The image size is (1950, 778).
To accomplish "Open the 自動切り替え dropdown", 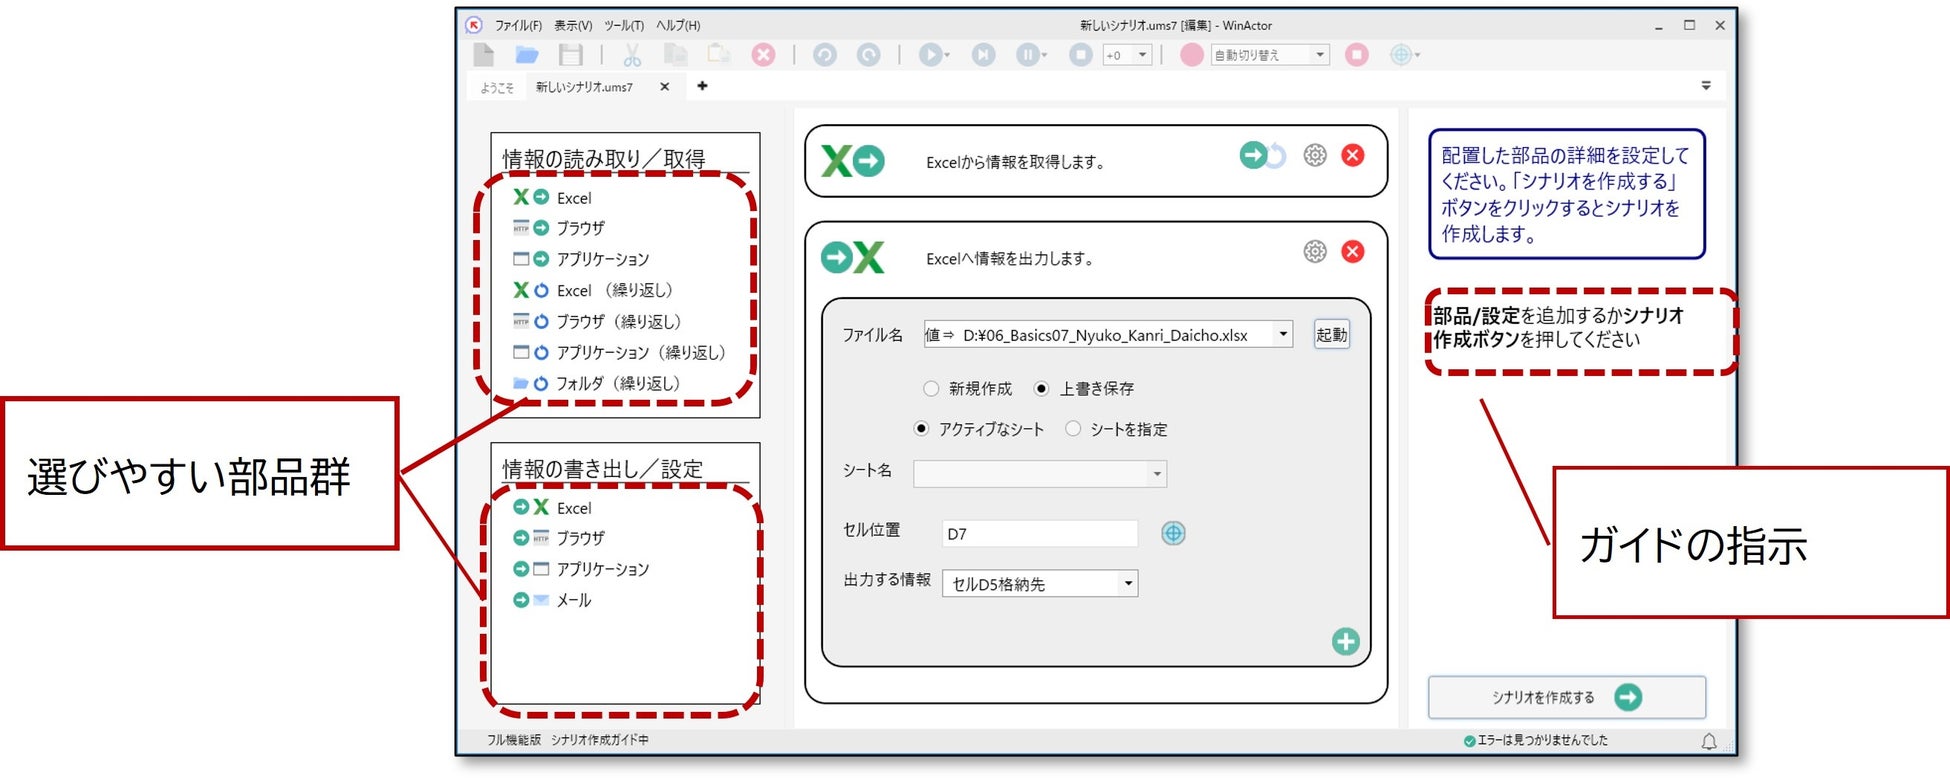I will pyautogui.click(x=1320, y=55).
